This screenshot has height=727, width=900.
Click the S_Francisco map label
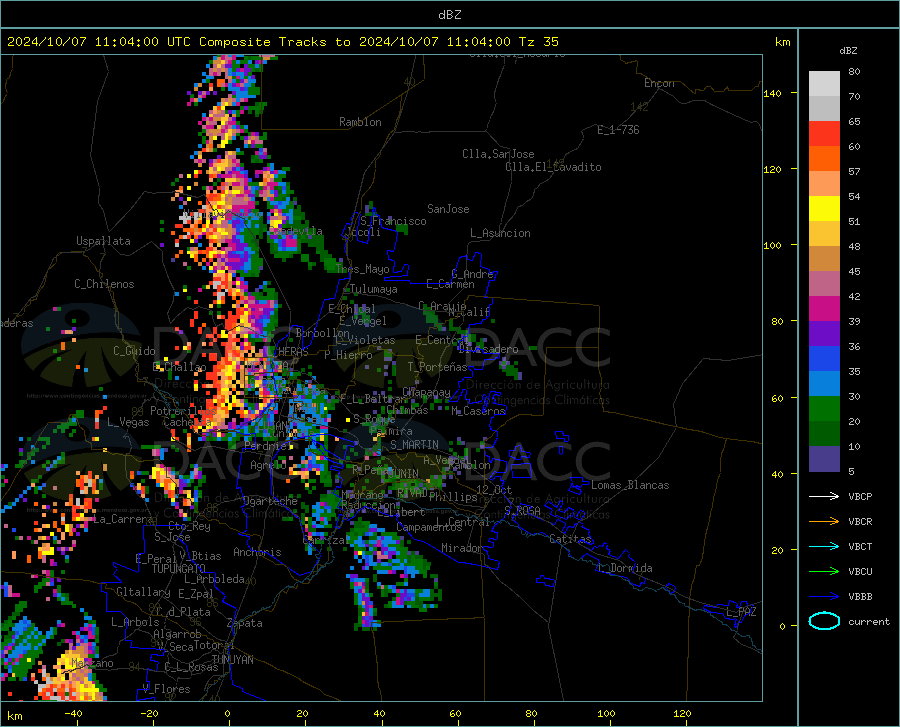393,221
